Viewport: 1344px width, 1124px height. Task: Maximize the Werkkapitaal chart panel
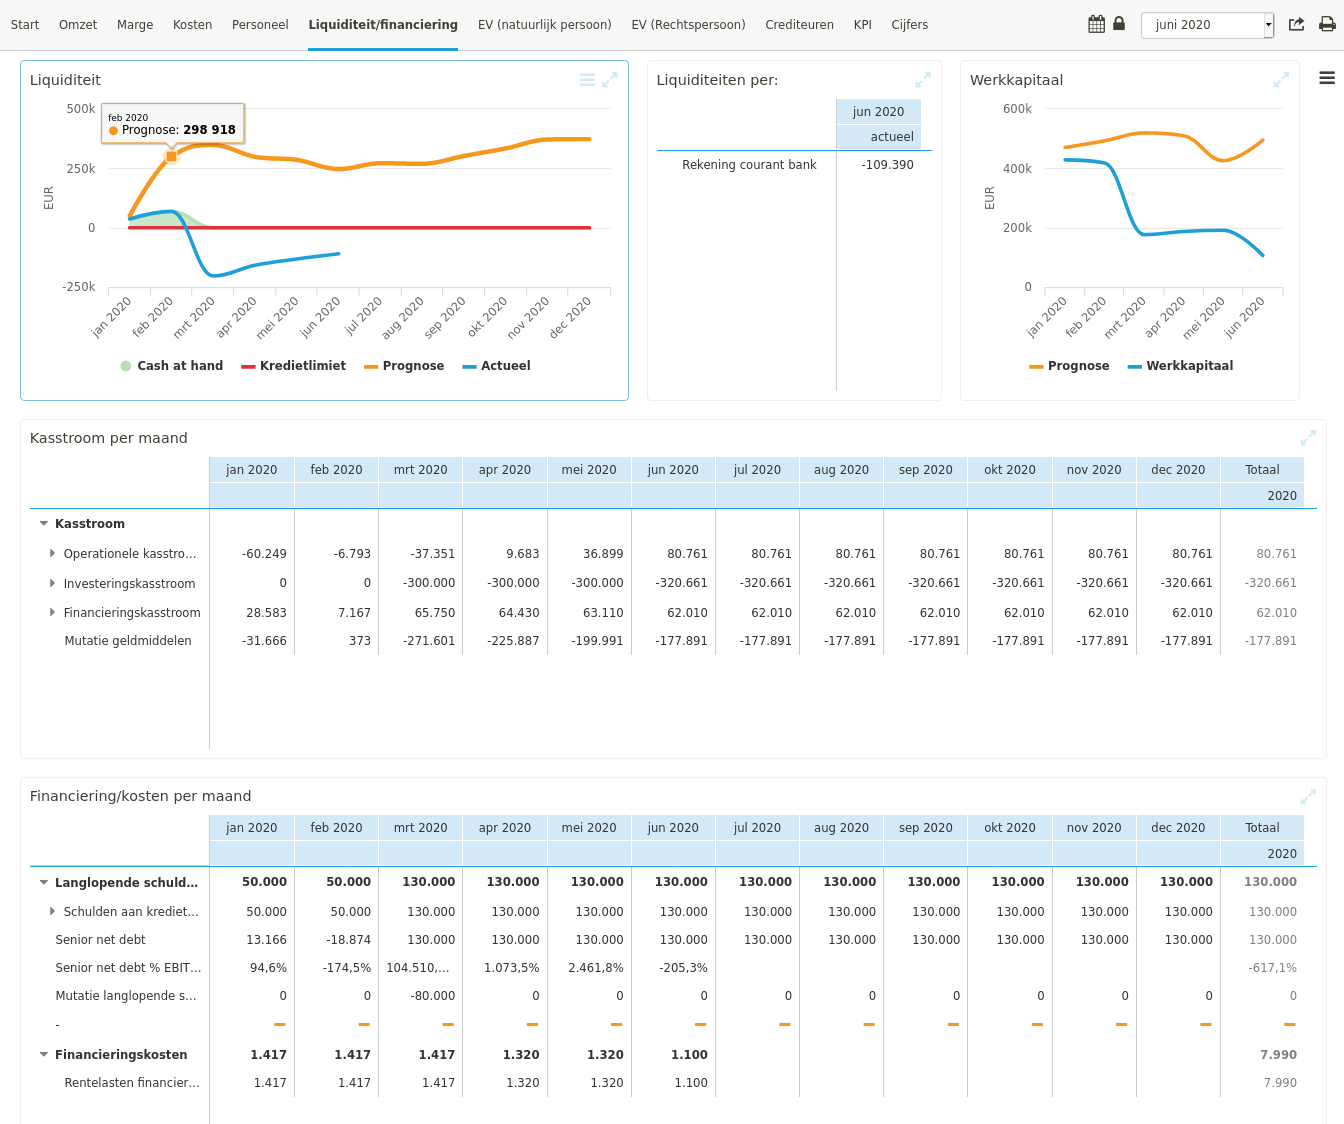[1281, 80]
